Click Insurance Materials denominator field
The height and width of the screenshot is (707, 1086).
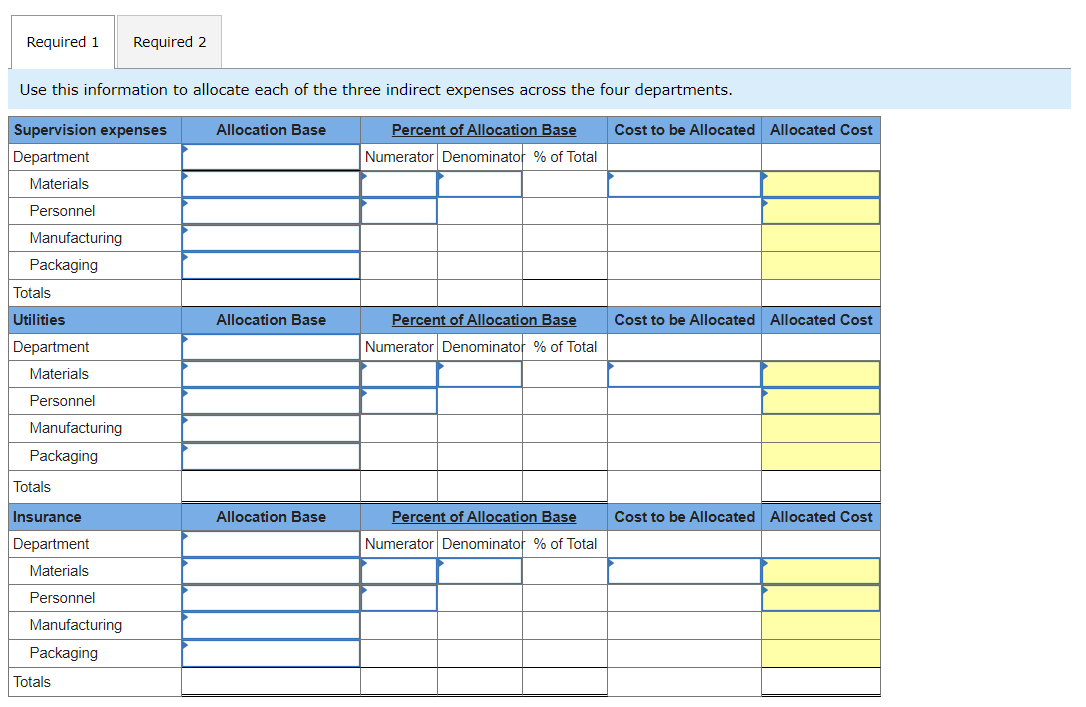(x=480, y=571)
